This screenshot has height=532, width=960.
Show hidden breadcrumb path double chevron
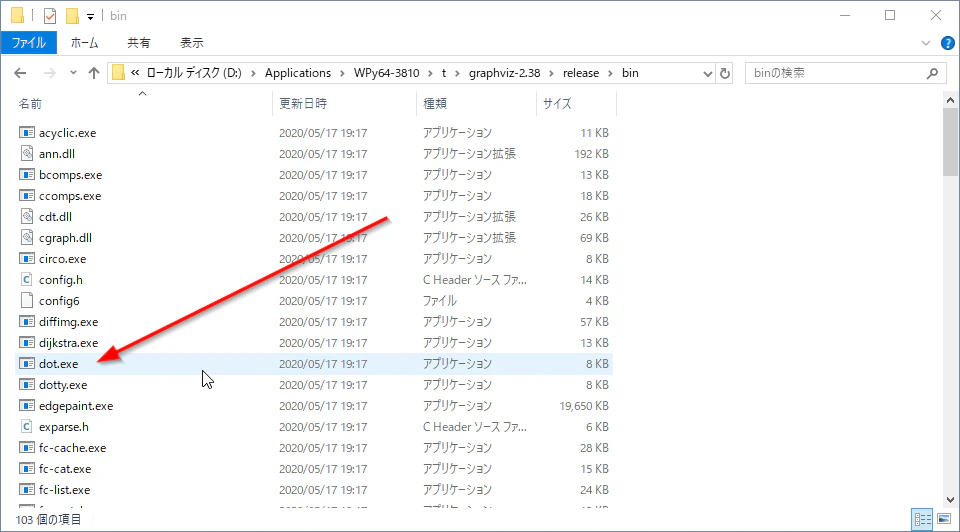coord(135,73)
